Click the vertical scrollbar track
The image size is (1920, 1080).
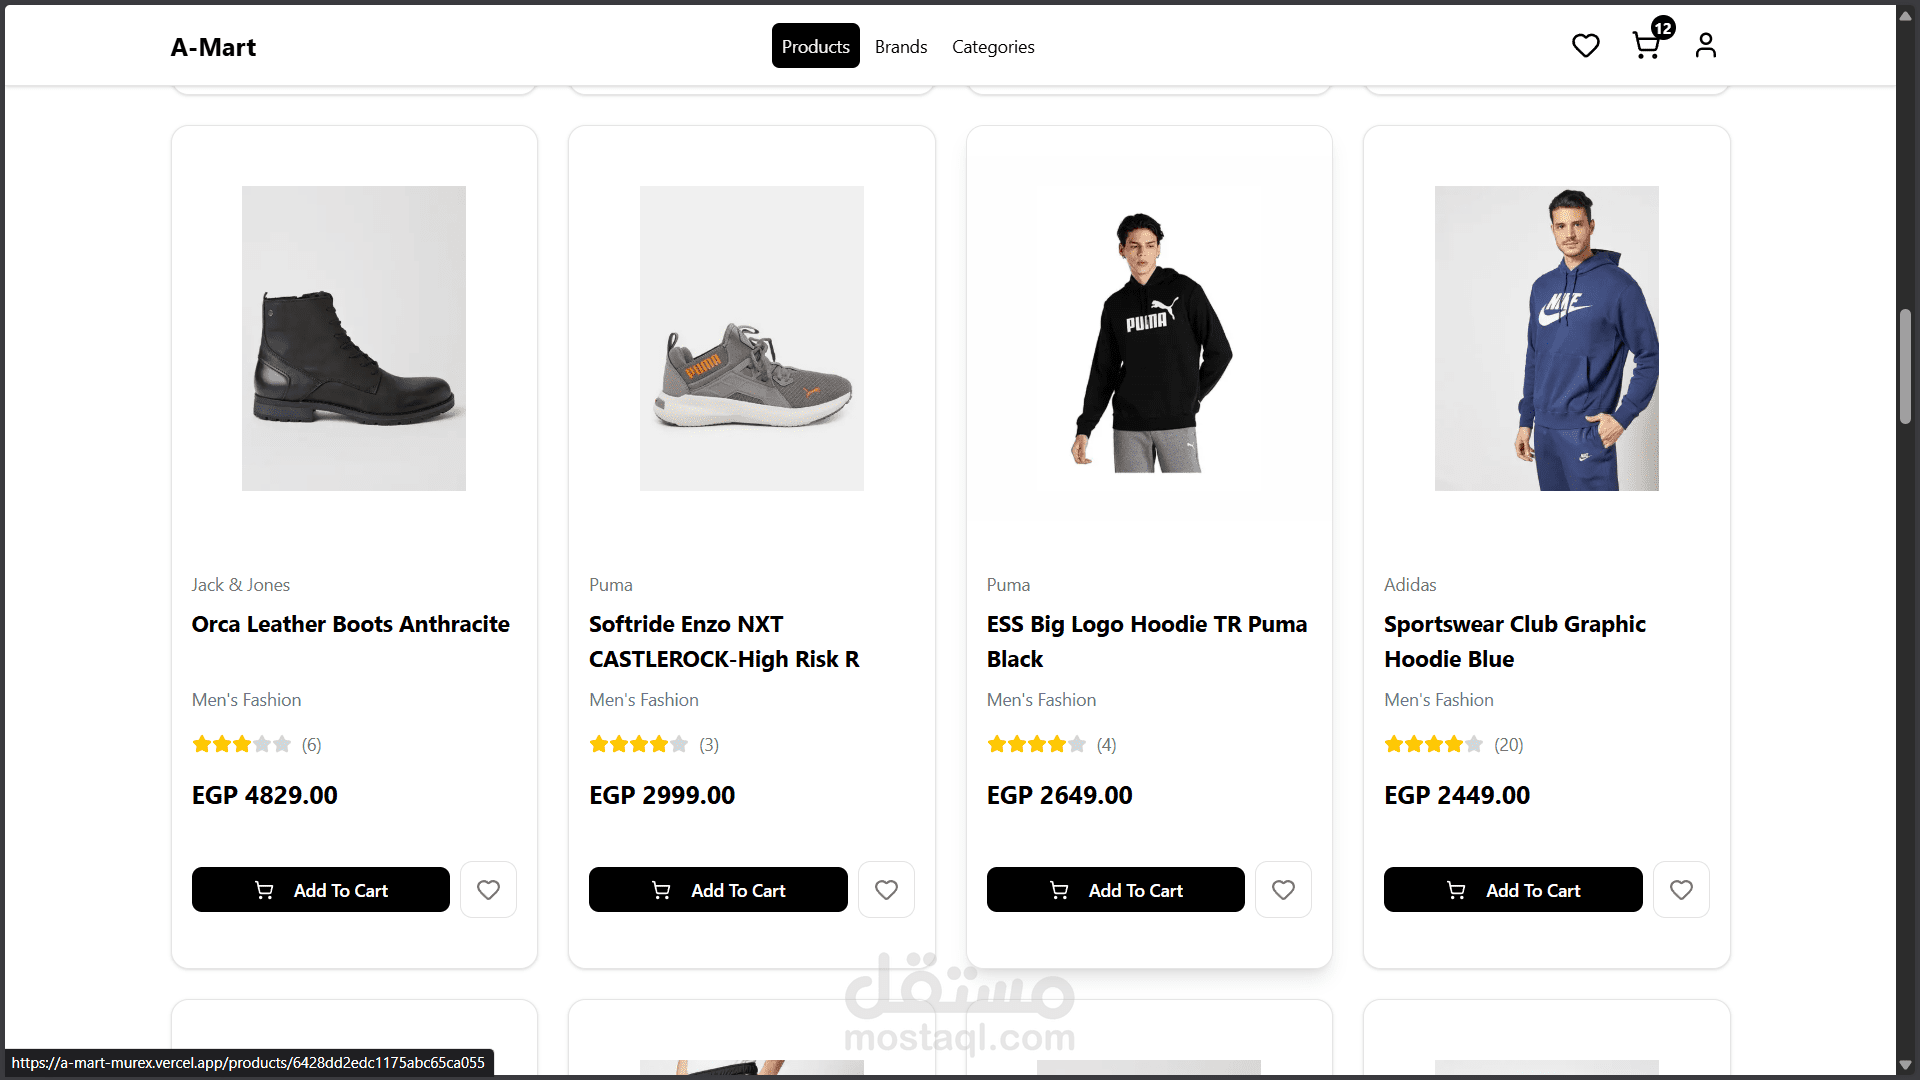click(x=1906, y=600)
